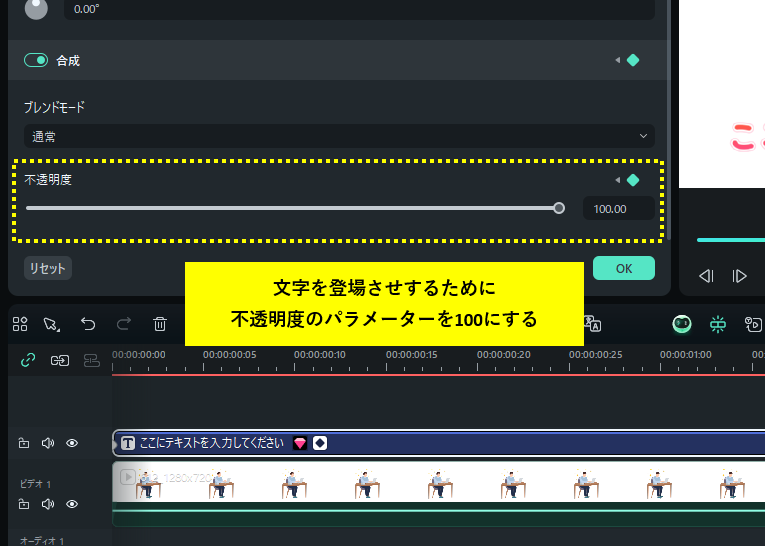Open the ブレンドモード dropdown showing 通常

pos(339,136)
